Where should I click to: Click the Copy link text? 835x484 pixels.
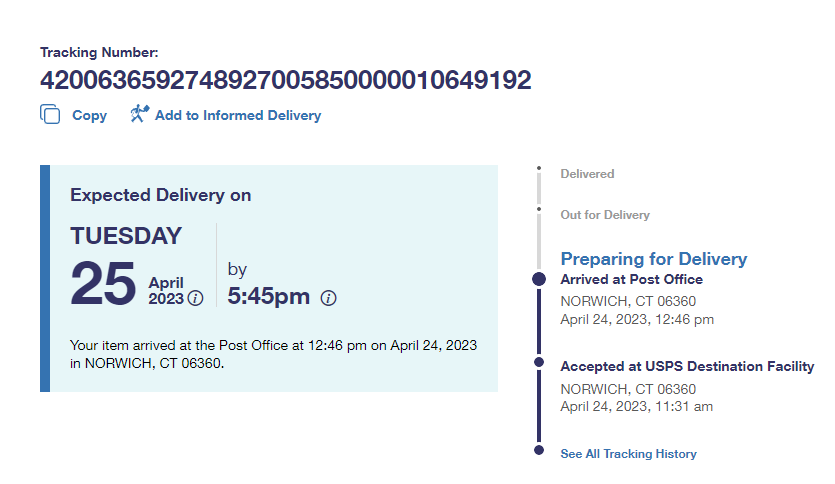[x=89, y=115]
